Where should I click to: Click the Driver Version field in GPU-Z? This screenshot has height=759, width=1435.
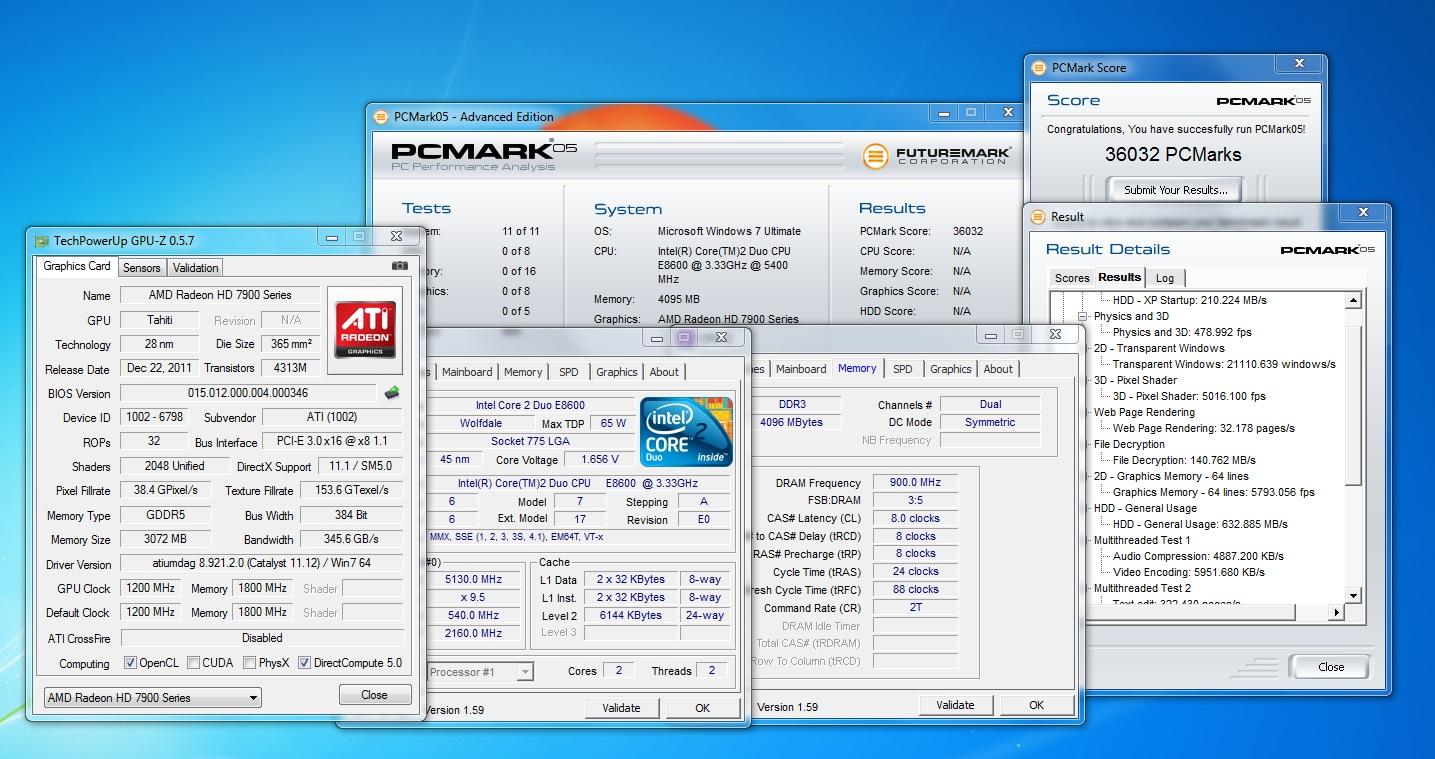pos(262,564)
